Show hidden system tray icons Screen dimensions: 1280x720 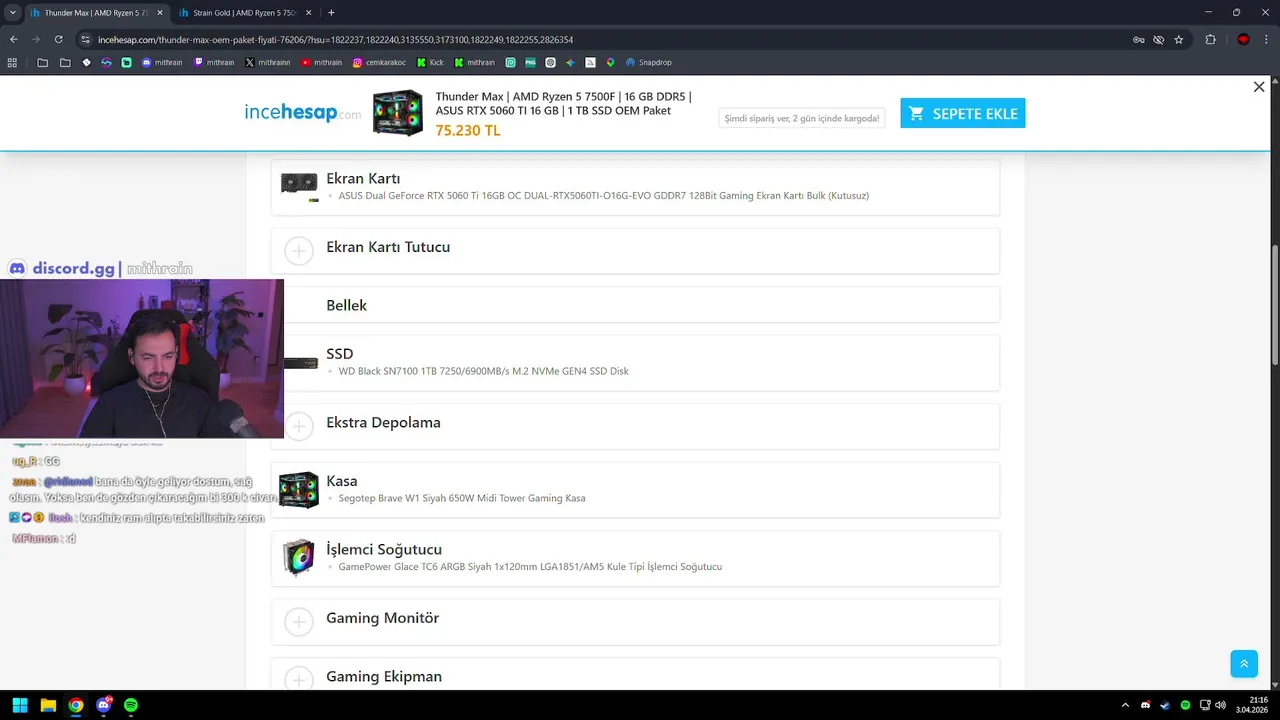pyautogui.click(x=1125, y=705)
